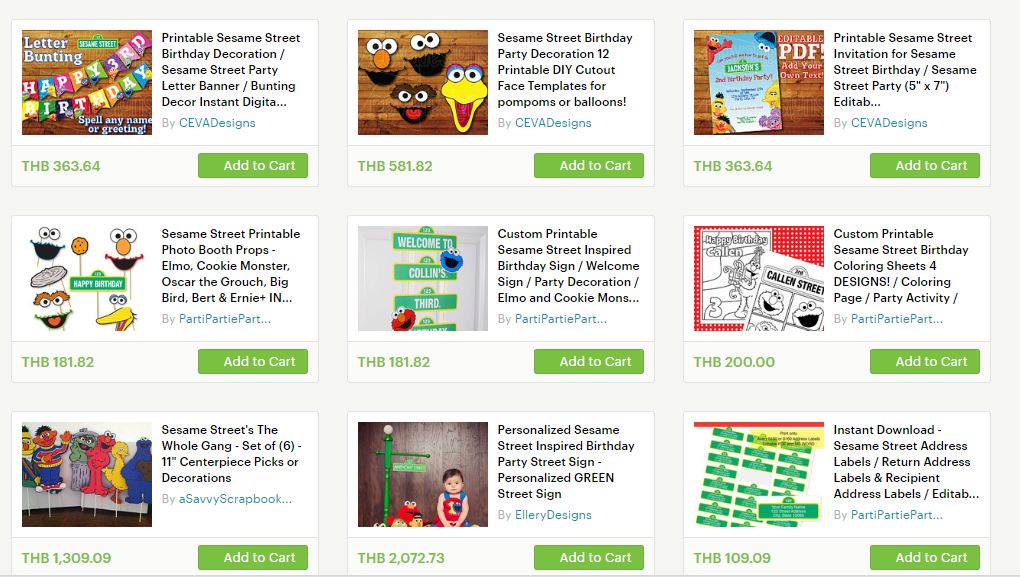
Task: Open the address labels product image
Action: pos(758,474)
